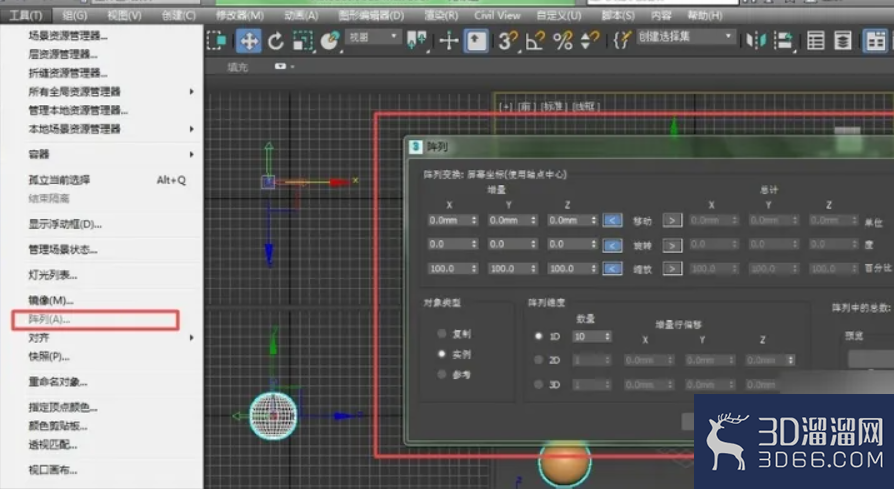Activate the Select and Scale tool

click(x=303, y=40)
